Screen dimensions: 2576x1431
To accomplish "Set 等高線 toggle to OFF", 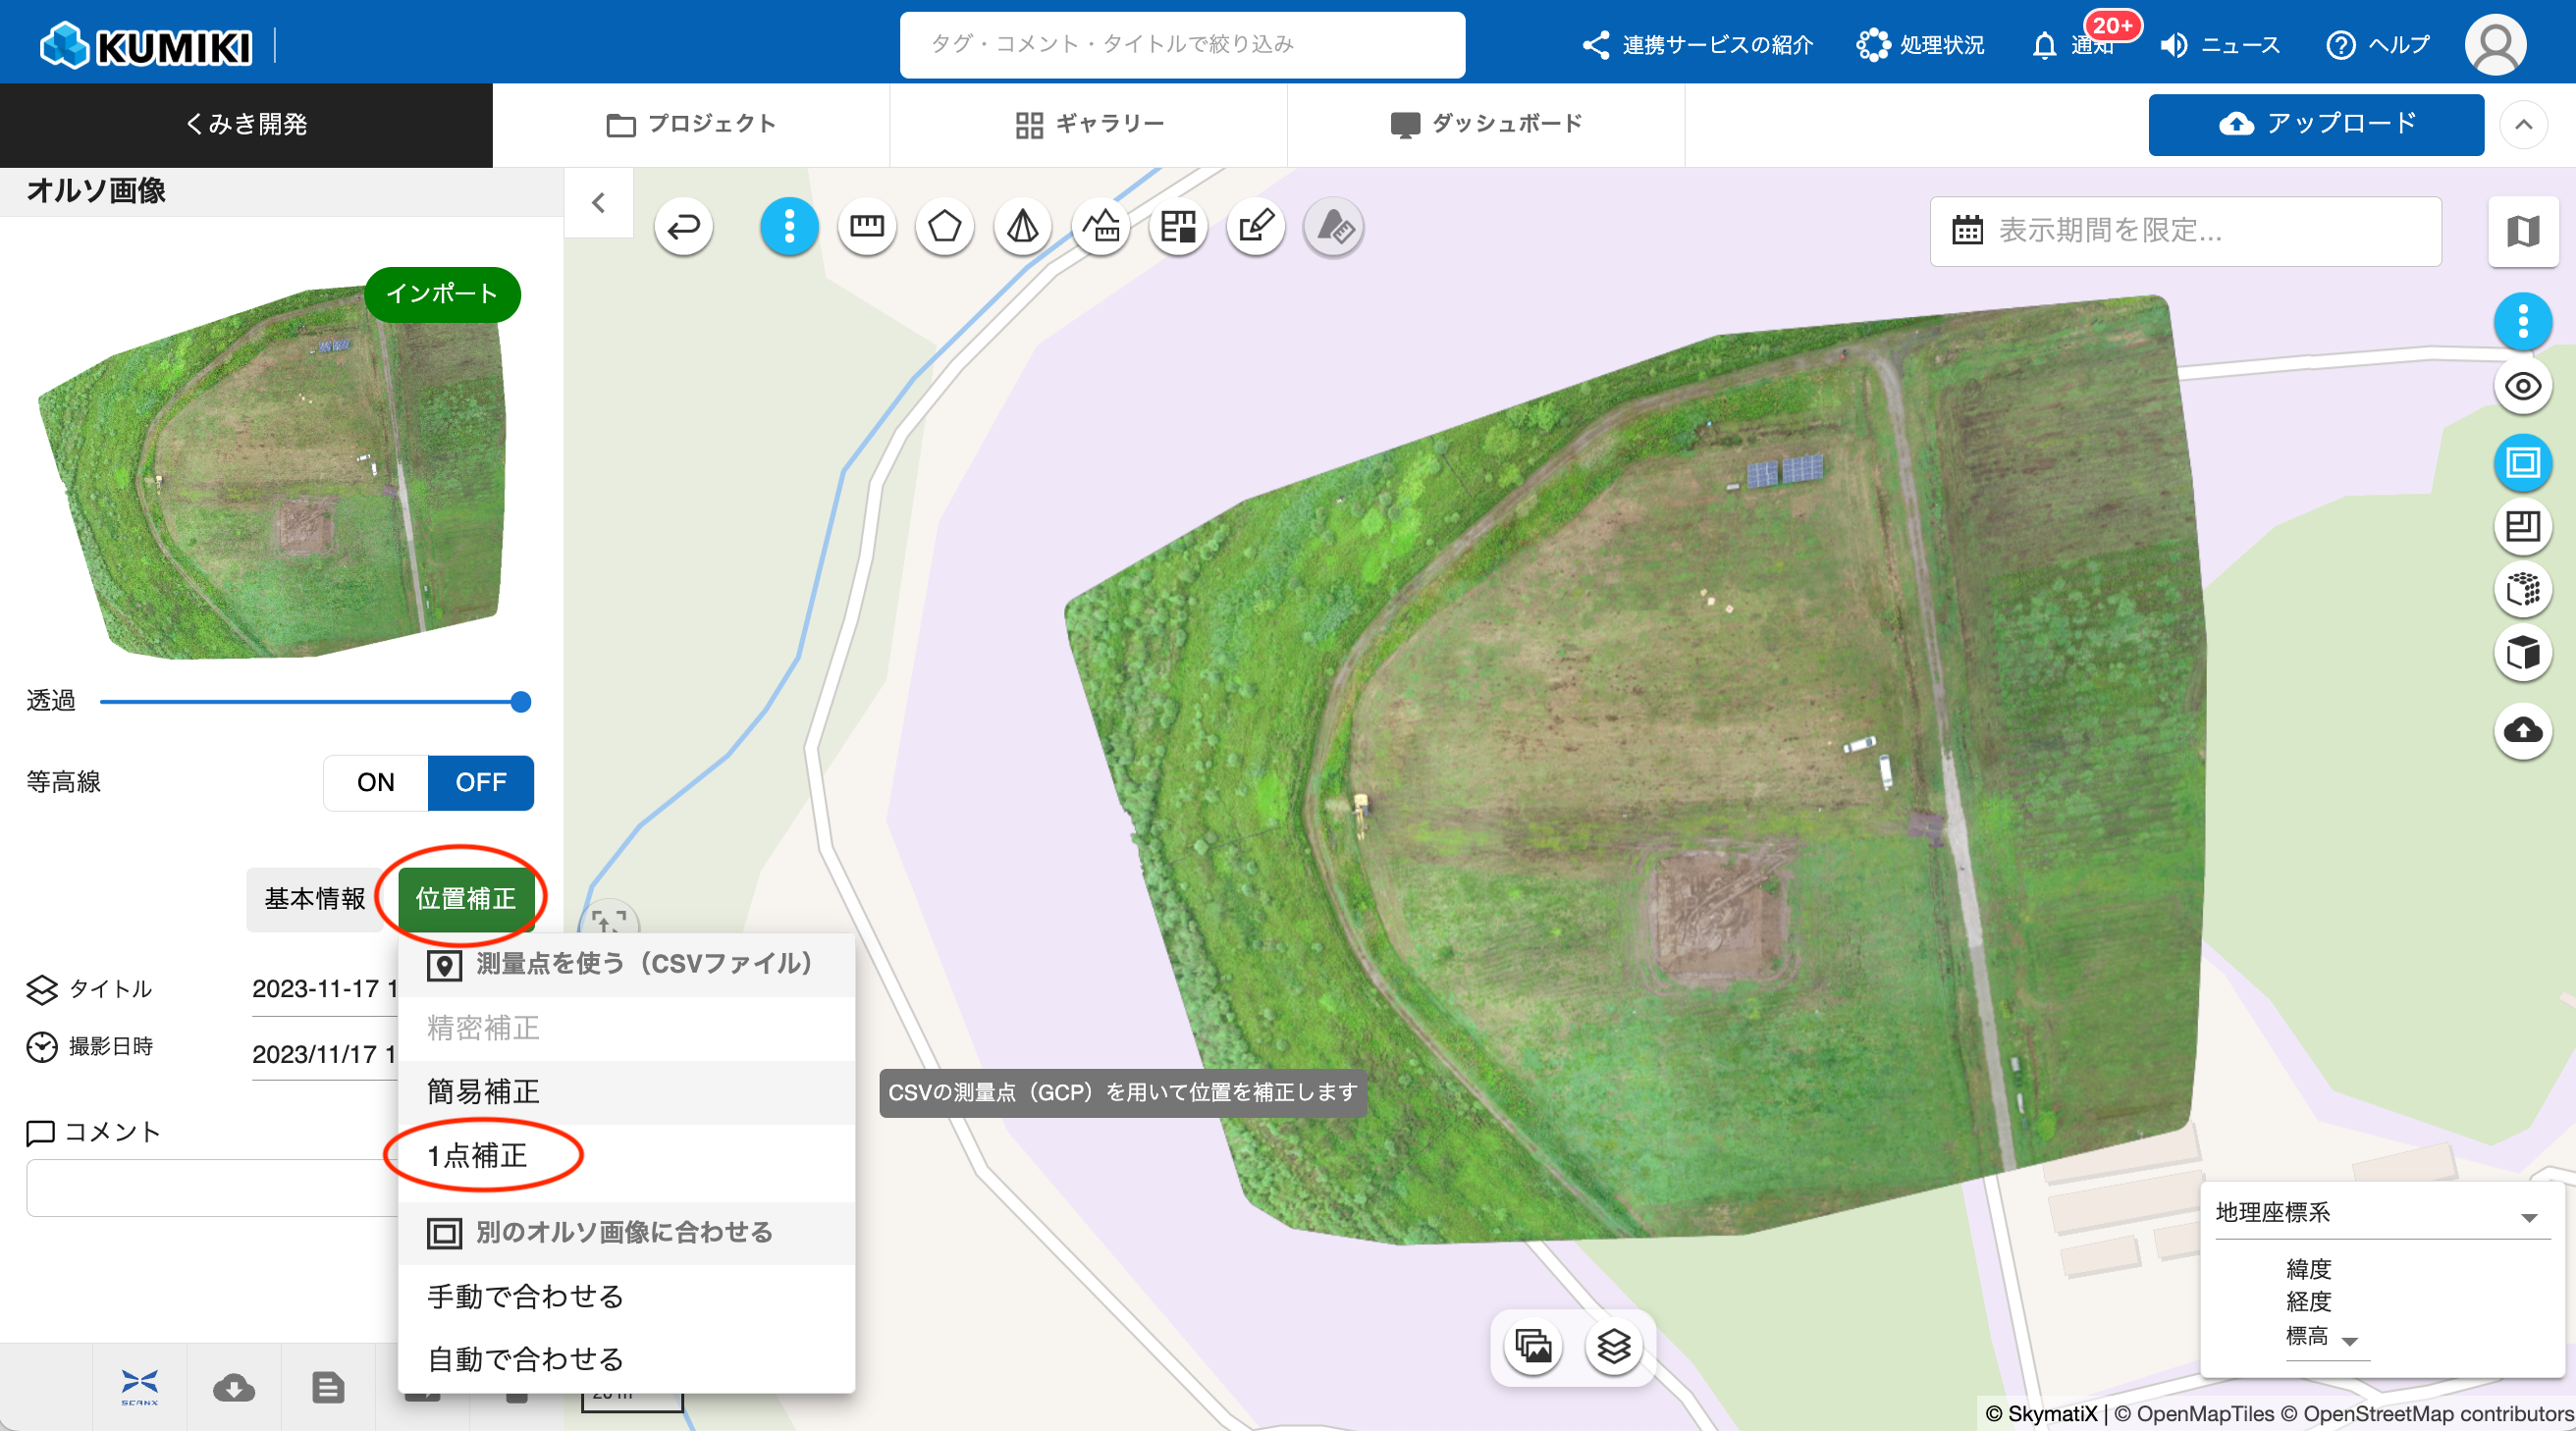I will point(481,782).
